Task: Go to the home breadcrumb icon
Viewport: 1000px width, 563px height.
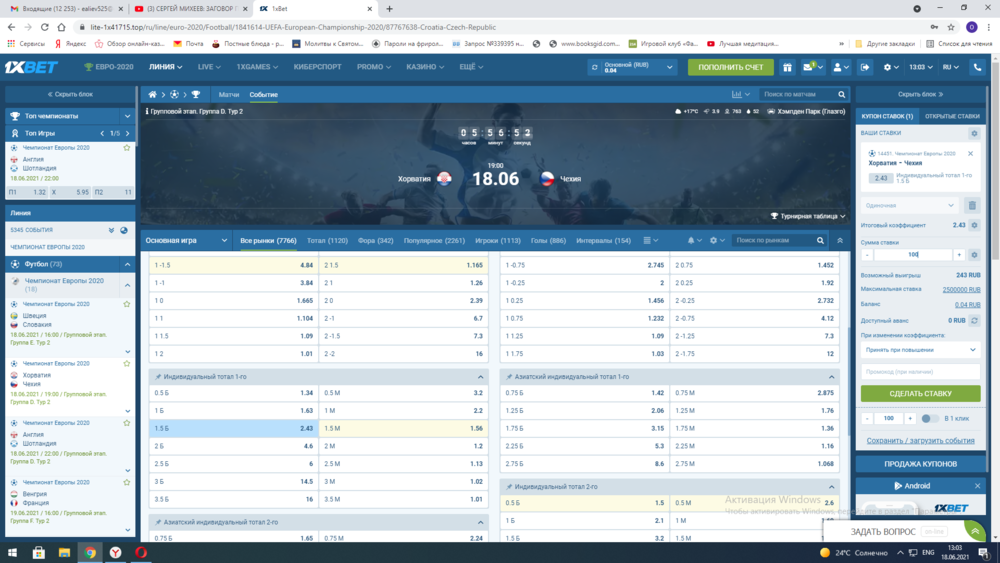Action: [152, 94]
